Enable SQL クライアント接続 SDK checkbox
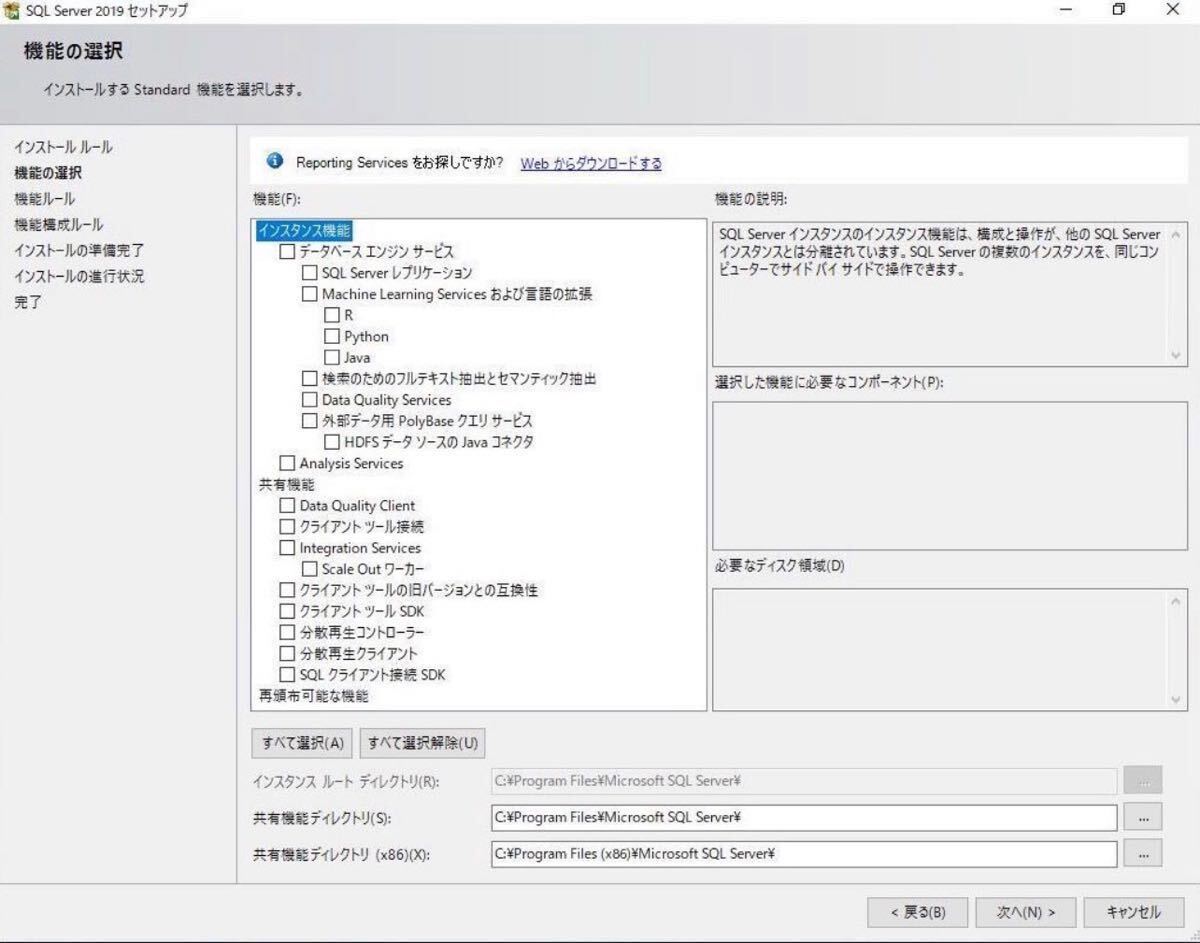This screenshot has width=1200, height=943. pos(287,675)
